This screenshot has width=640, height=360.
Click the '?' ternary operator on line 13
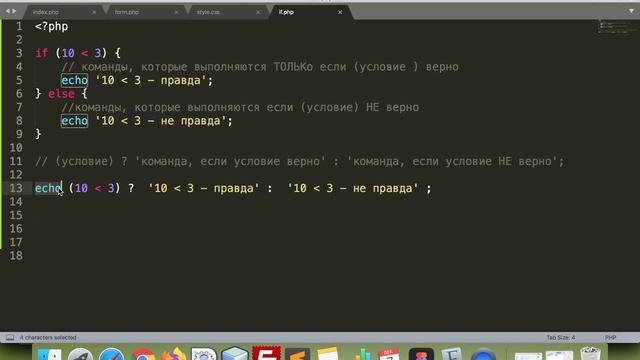131,188
